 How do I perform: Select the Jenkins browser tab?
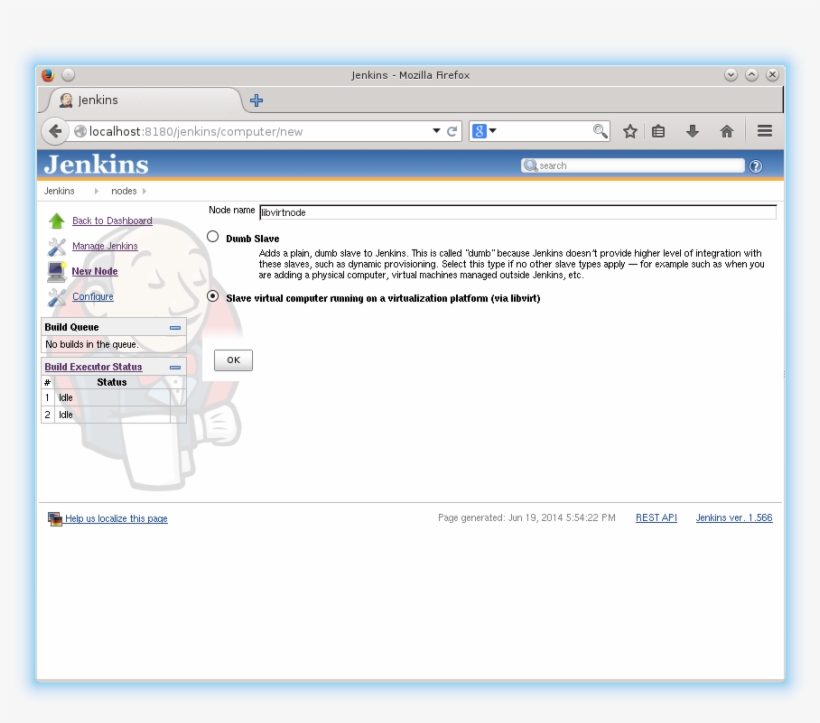(144, 100)
